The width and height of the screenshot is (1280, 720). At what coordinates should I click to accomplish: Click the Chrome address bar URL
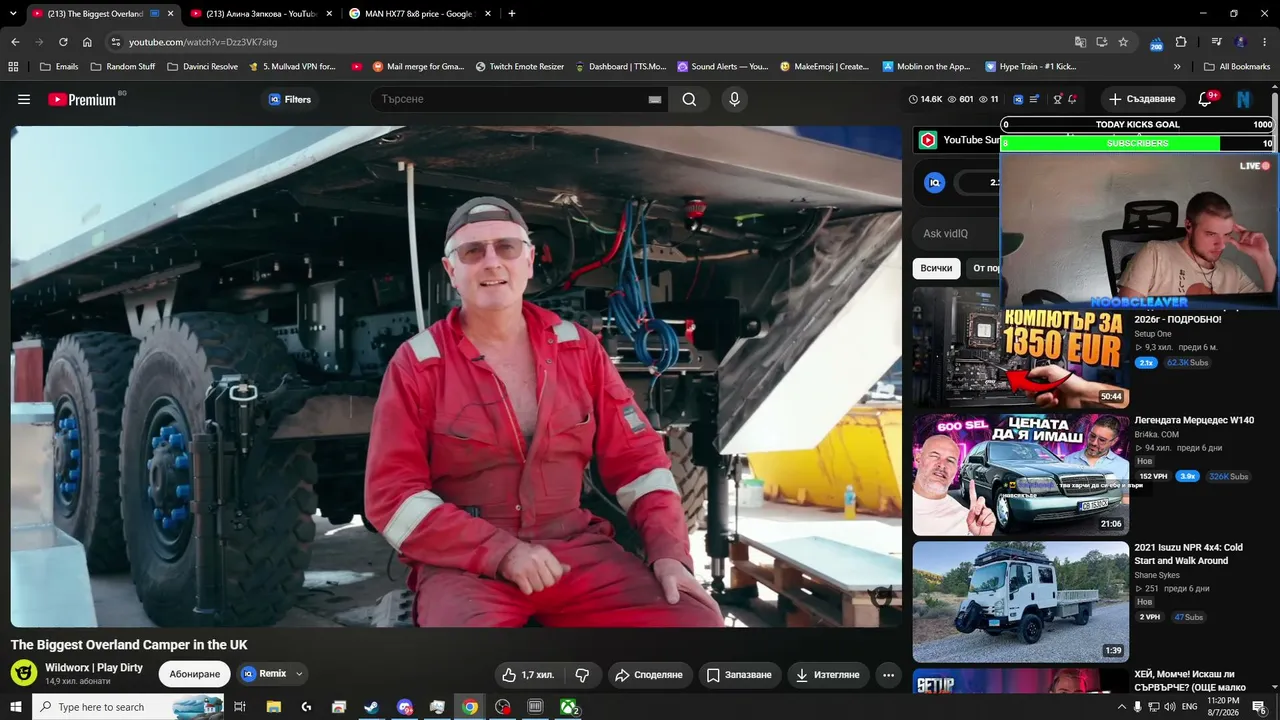click(203, 42)
